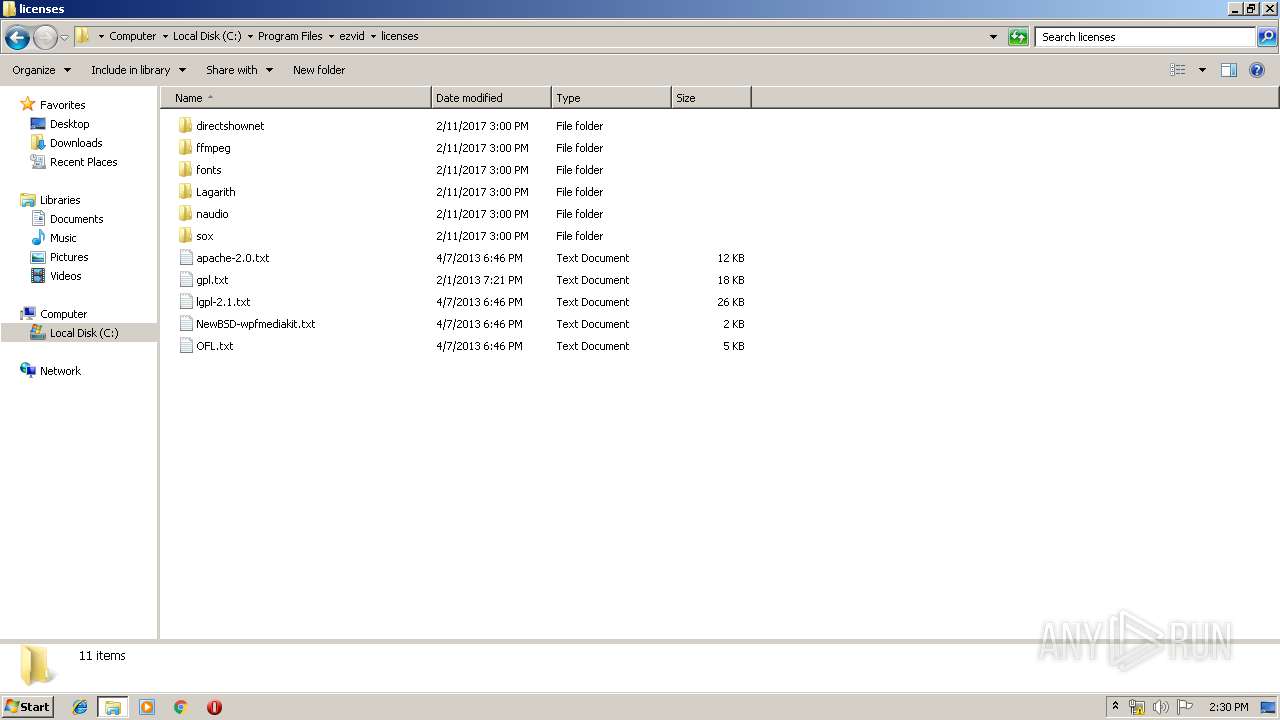Select the apache-2.0.txt file icon

[185, 258]
